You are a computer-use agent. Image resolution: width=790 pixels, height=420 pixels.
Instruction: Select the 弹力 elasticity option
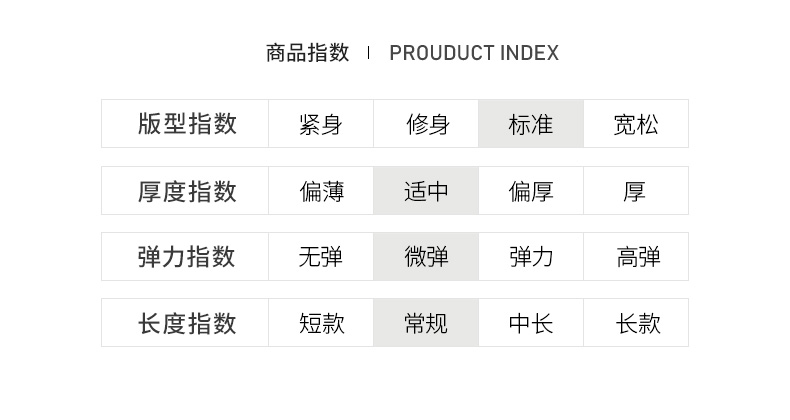point(531,257)
